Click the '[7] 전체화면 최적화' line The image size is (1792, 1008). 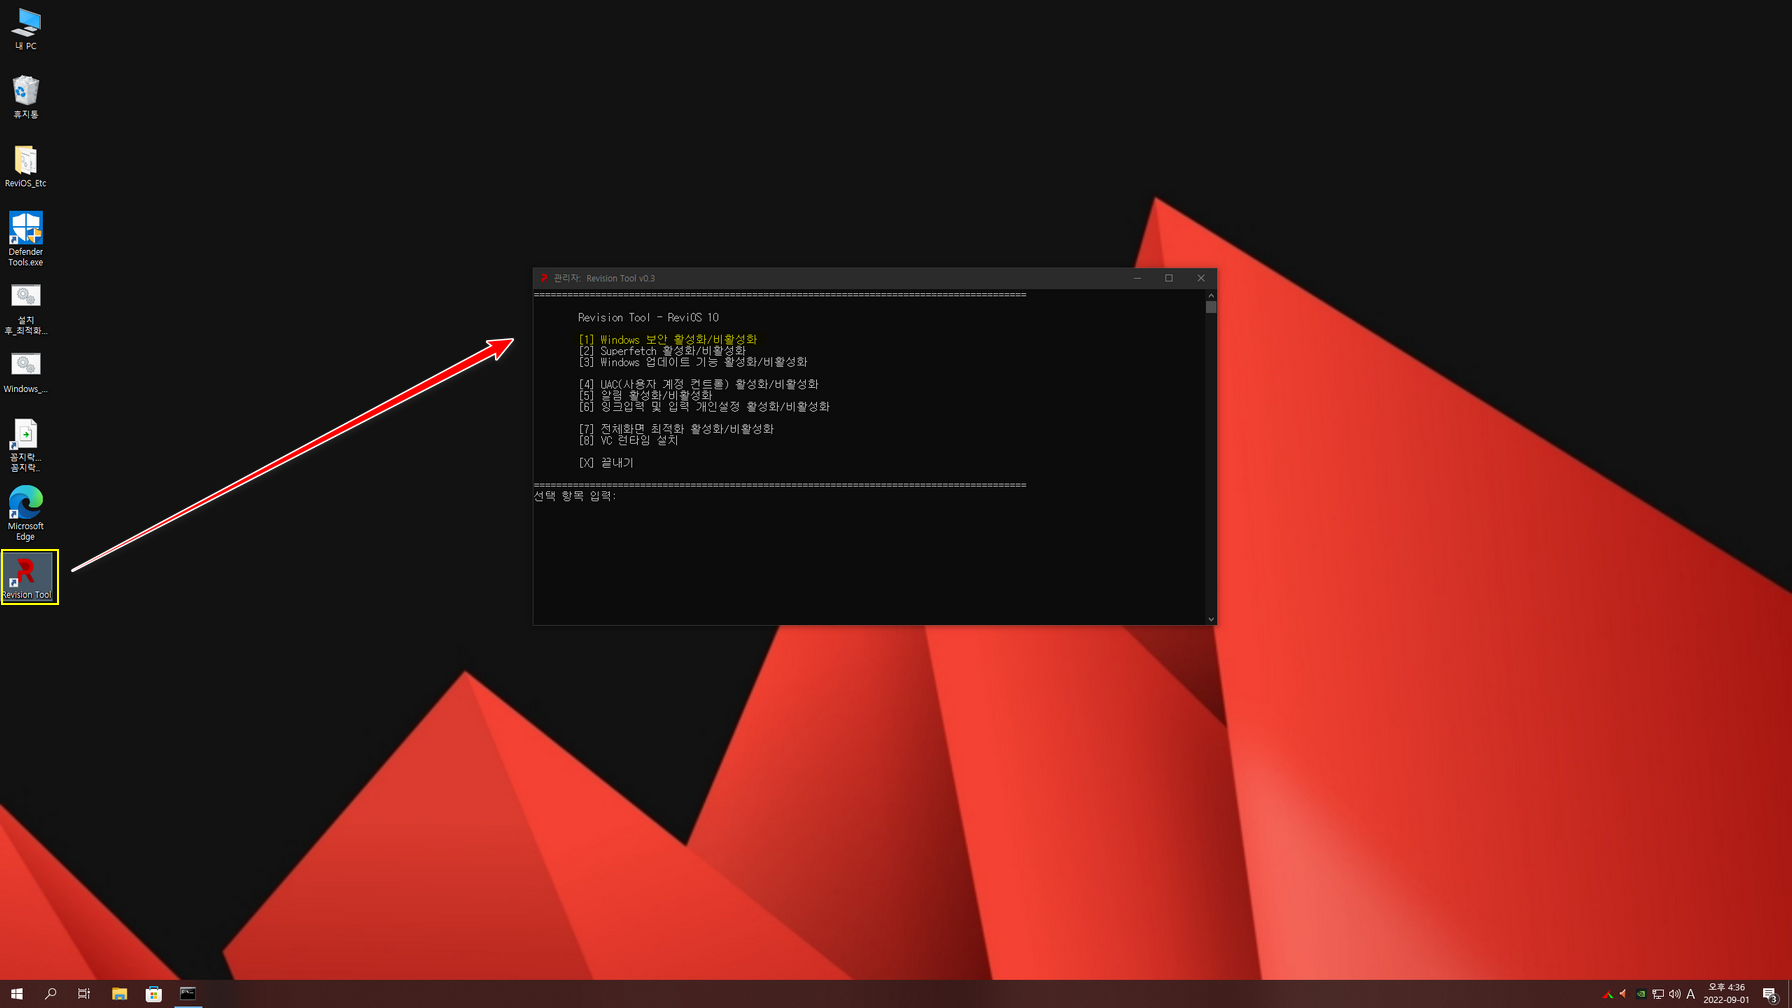(676, 429)
